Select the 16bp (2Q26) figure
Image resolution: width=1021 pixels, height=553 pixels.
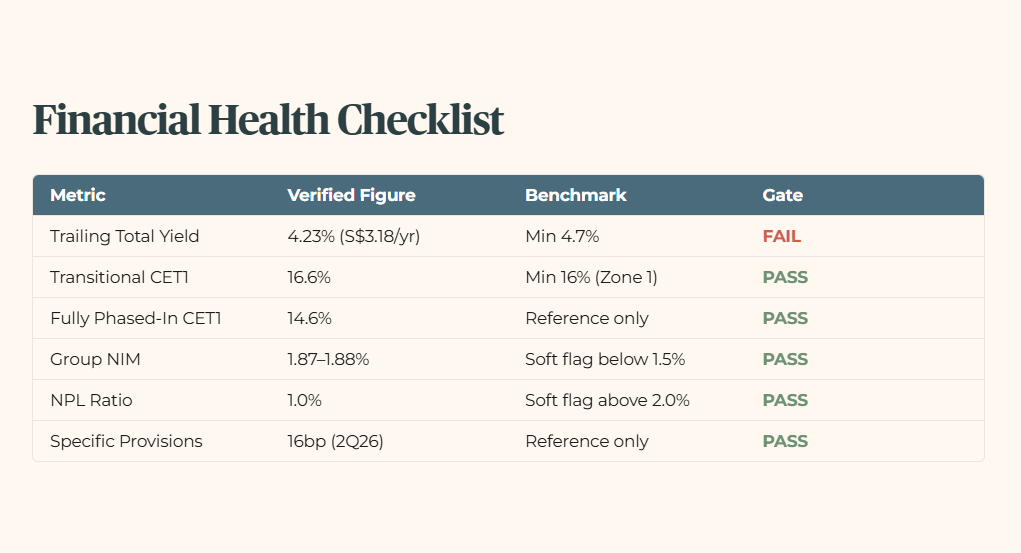click(335, 442)
